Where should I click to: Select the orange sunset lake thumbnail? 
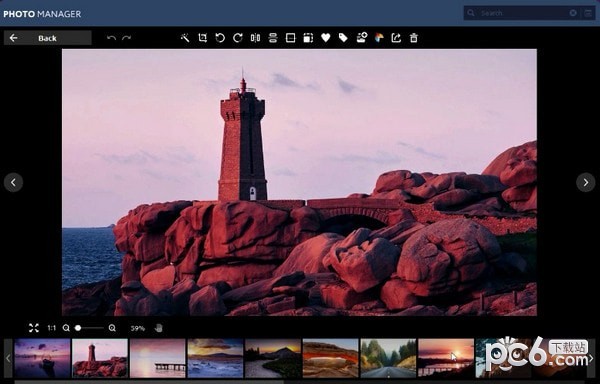pyautogui.click(x=446, y=358)
